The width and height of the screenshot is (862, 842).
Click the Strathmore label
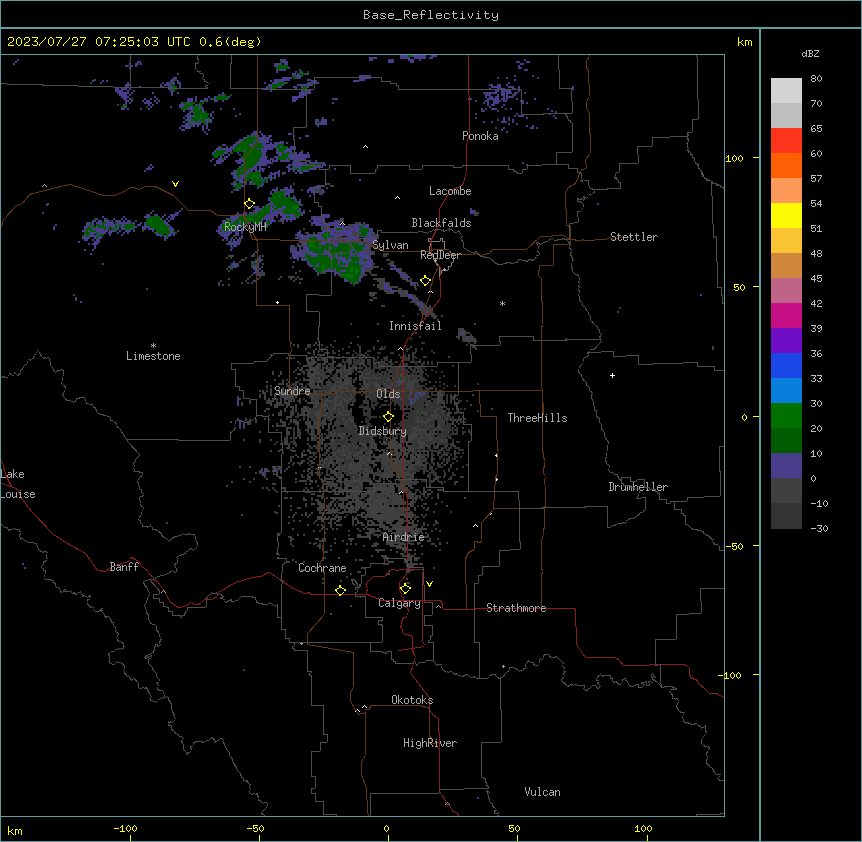516,608
